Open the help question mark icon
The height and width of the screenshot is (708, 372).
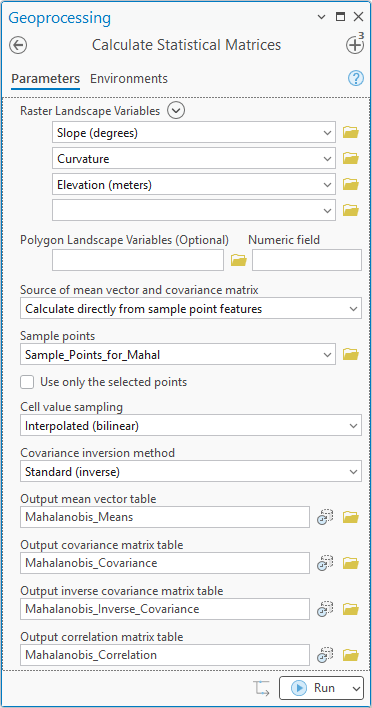pos(356,79)
